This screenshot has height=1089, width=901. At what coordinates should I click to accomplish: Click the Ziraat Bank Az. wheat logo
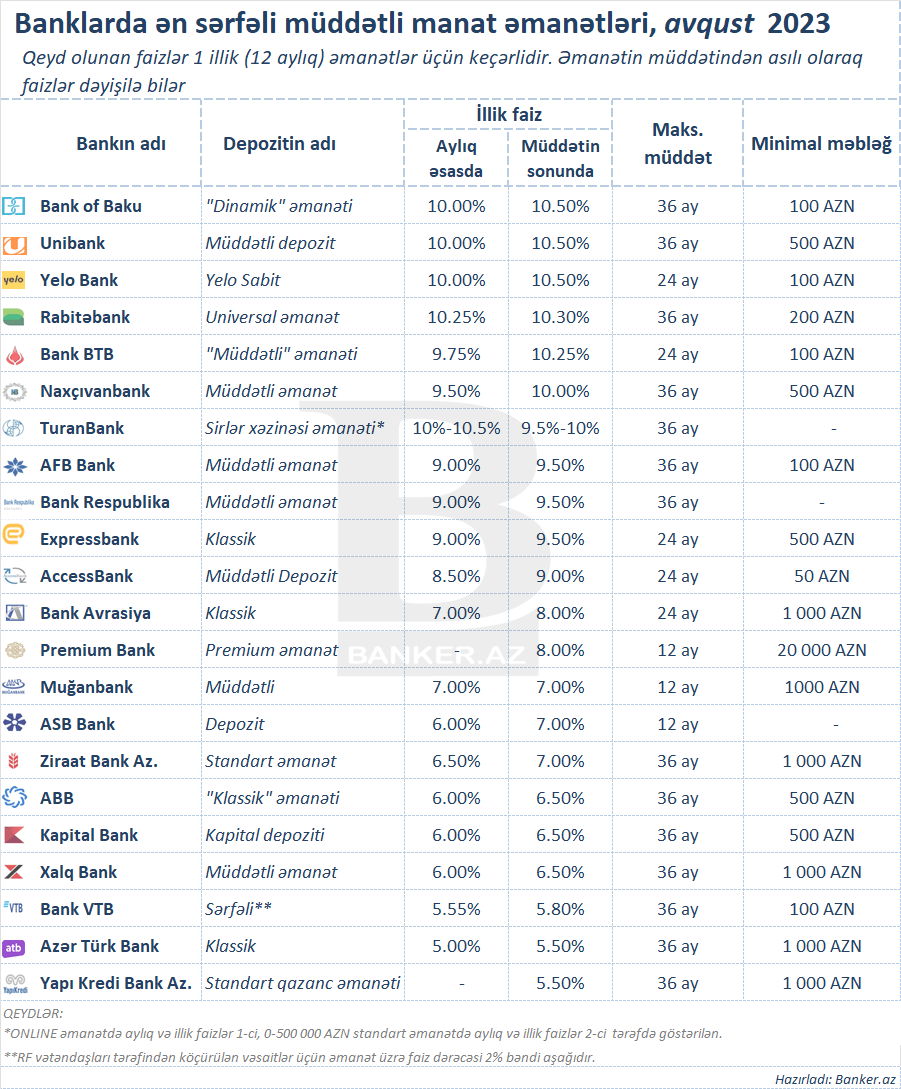[x=14, y=761]
